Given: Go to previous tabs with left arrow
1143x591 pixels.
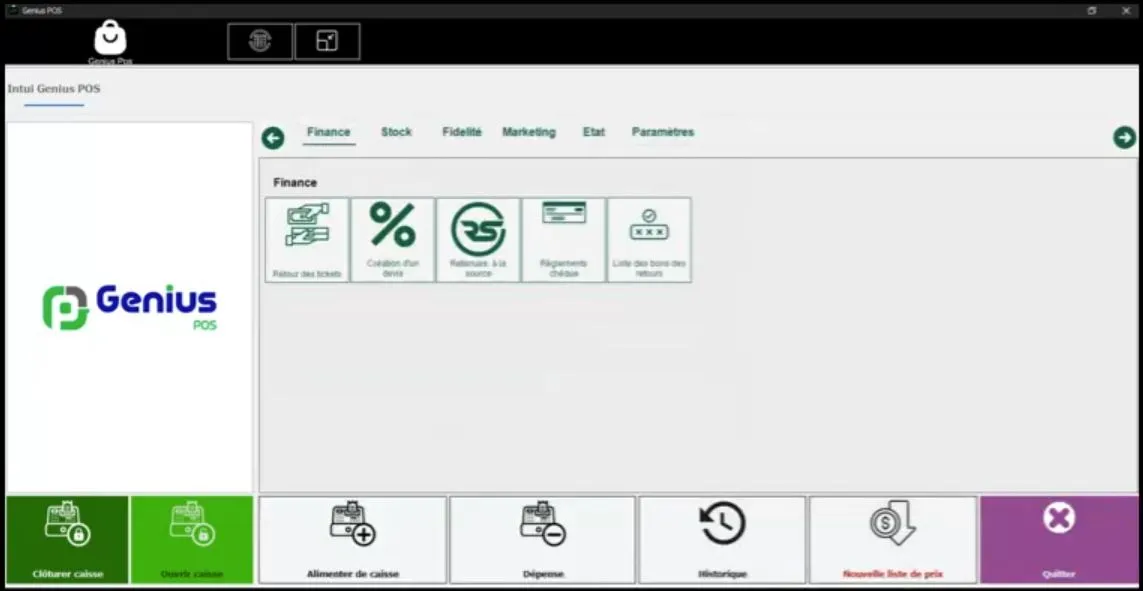Looking at the screenshot, I should point(273,138).
